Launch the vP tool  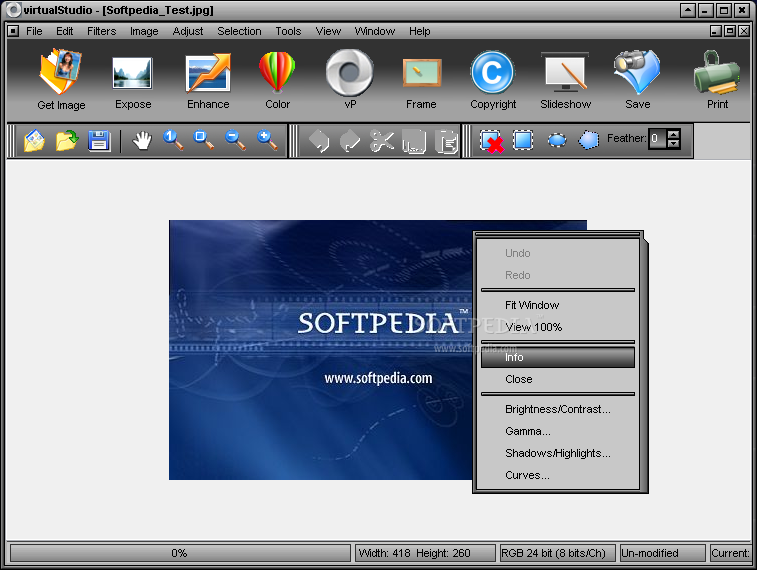pyautogui.click(x=350, y=80)
